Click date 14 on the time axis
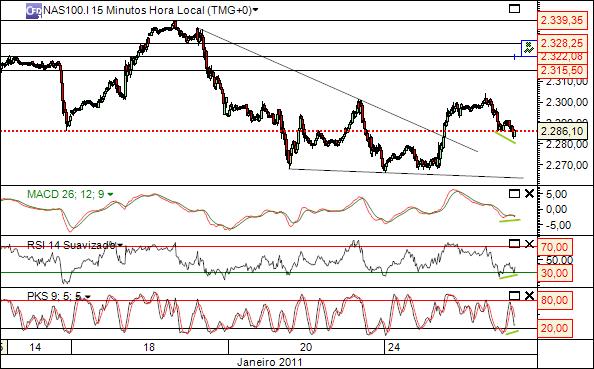 pyautogui.click(x=35, y=347)
